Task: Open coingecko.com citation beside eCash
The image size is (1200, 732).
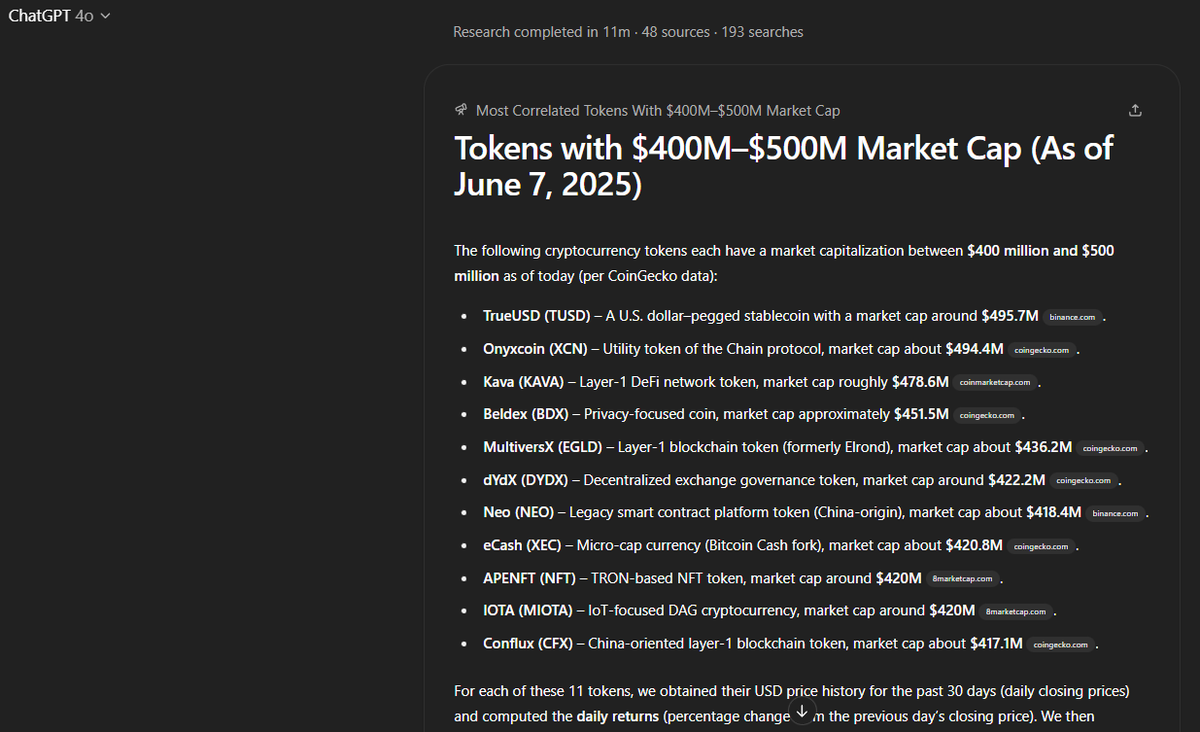Action: tap(1041, 546)
